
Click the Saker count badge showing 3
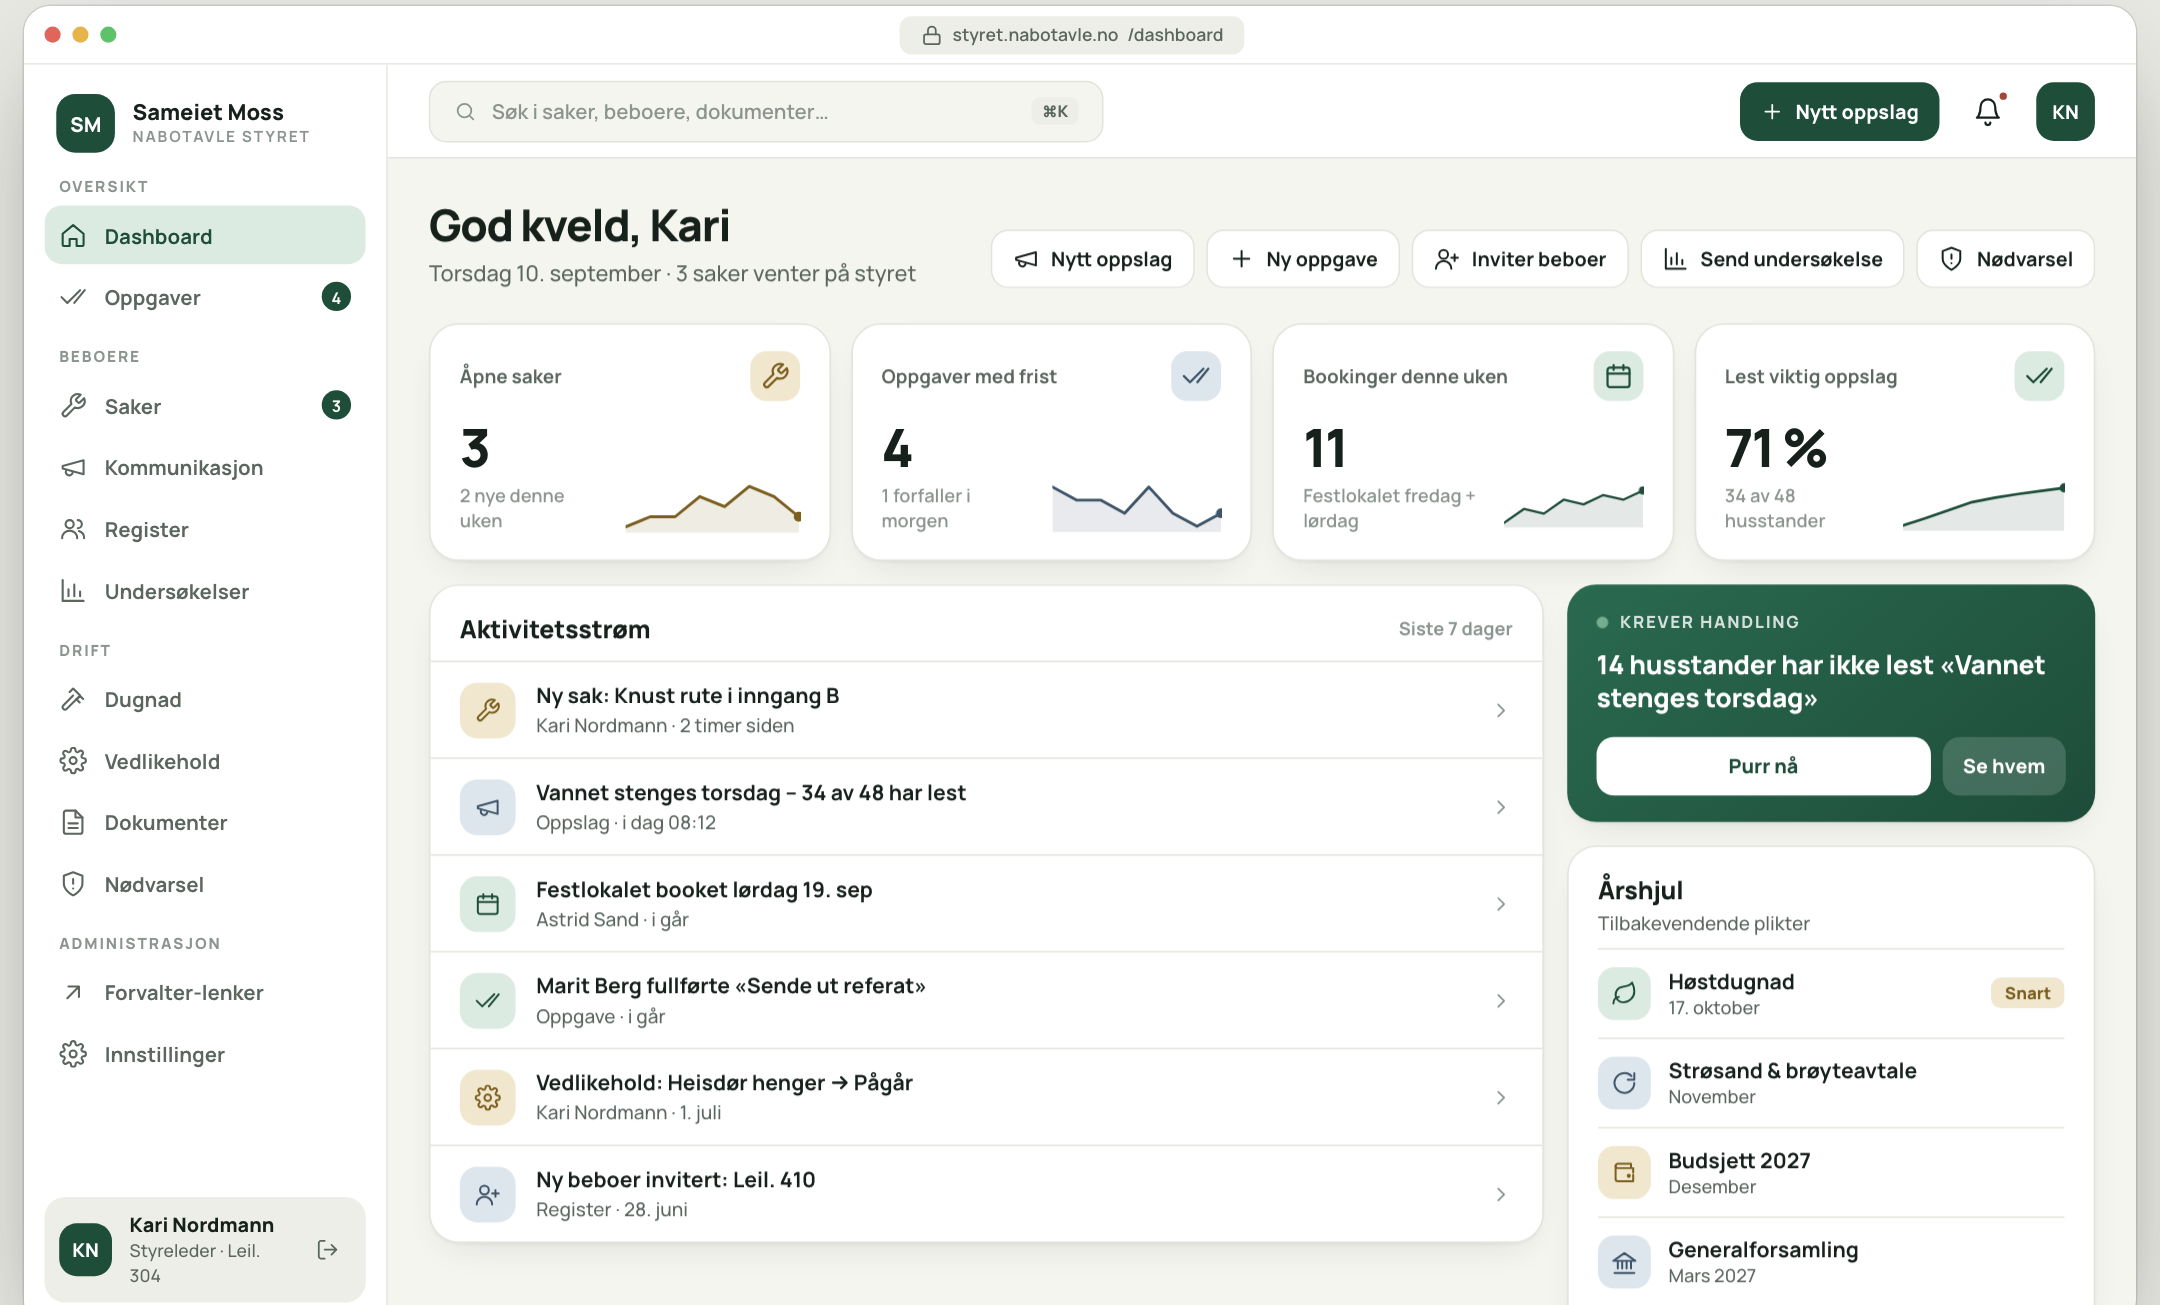coord(336,406)
